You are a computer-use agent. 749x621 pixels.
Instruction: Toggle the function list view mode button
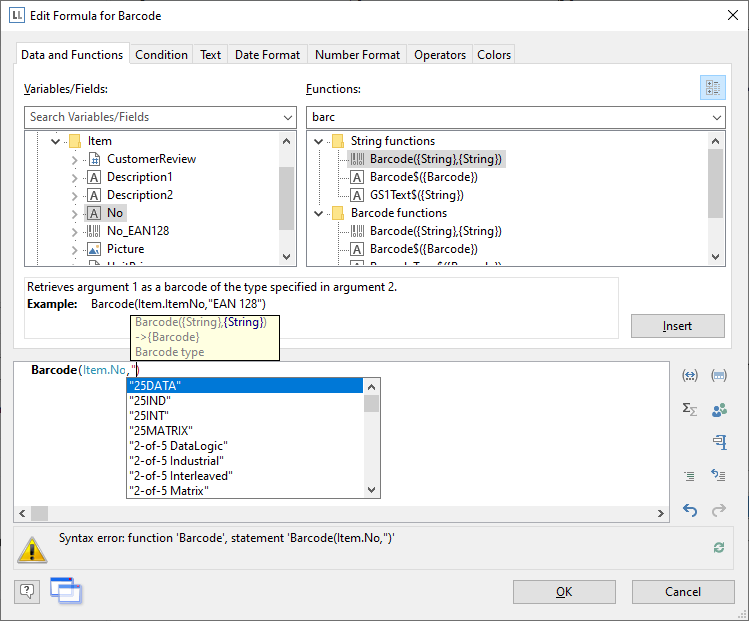pos(712,88)
